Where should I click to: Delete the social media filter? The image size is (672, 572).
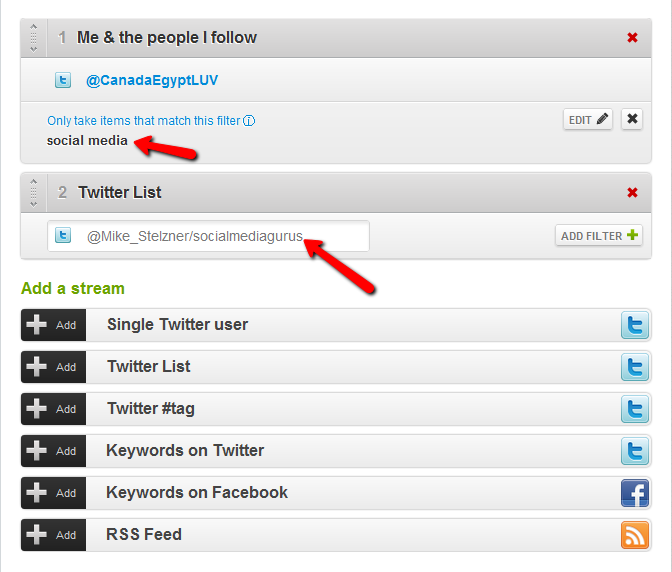pos(632,119)
